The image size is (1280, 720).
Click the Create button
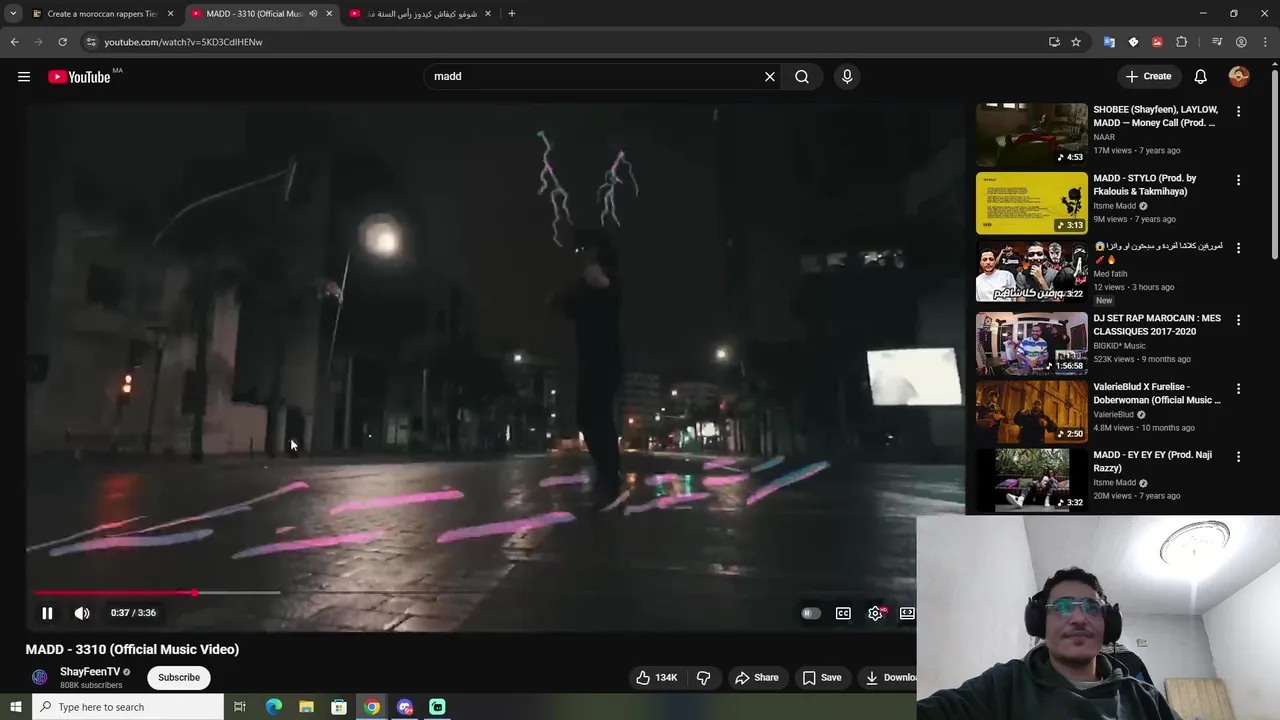coord(1148,77)
